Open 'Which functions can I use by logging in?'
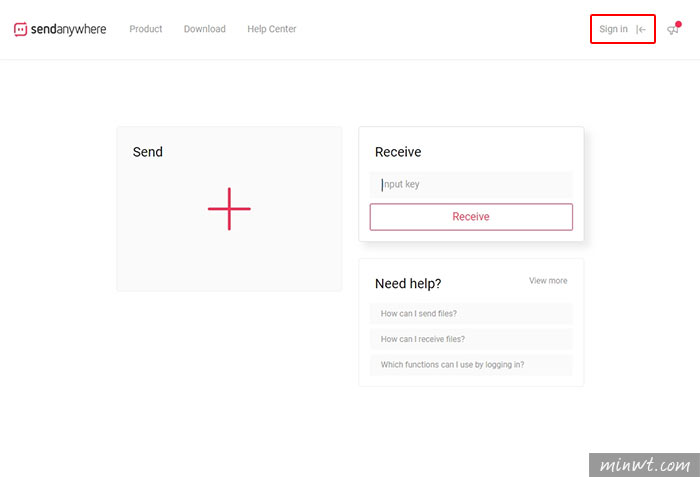The height and width of the screenshot is (477, 700). coord(471,364)
